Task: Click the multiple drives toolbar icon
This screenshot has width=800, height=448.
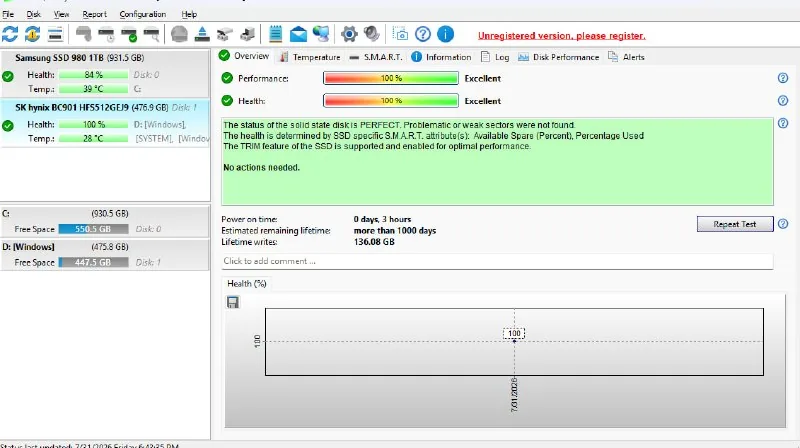Action: coord(224,34)
